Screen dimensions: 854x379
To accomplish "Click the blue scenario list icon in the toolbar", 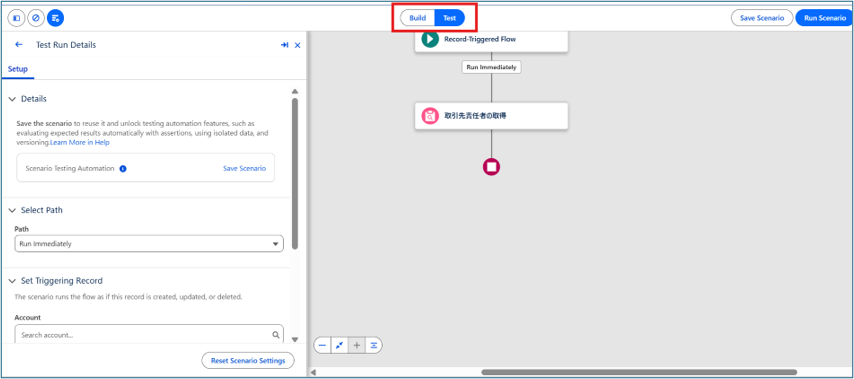I will pos(56,18).
